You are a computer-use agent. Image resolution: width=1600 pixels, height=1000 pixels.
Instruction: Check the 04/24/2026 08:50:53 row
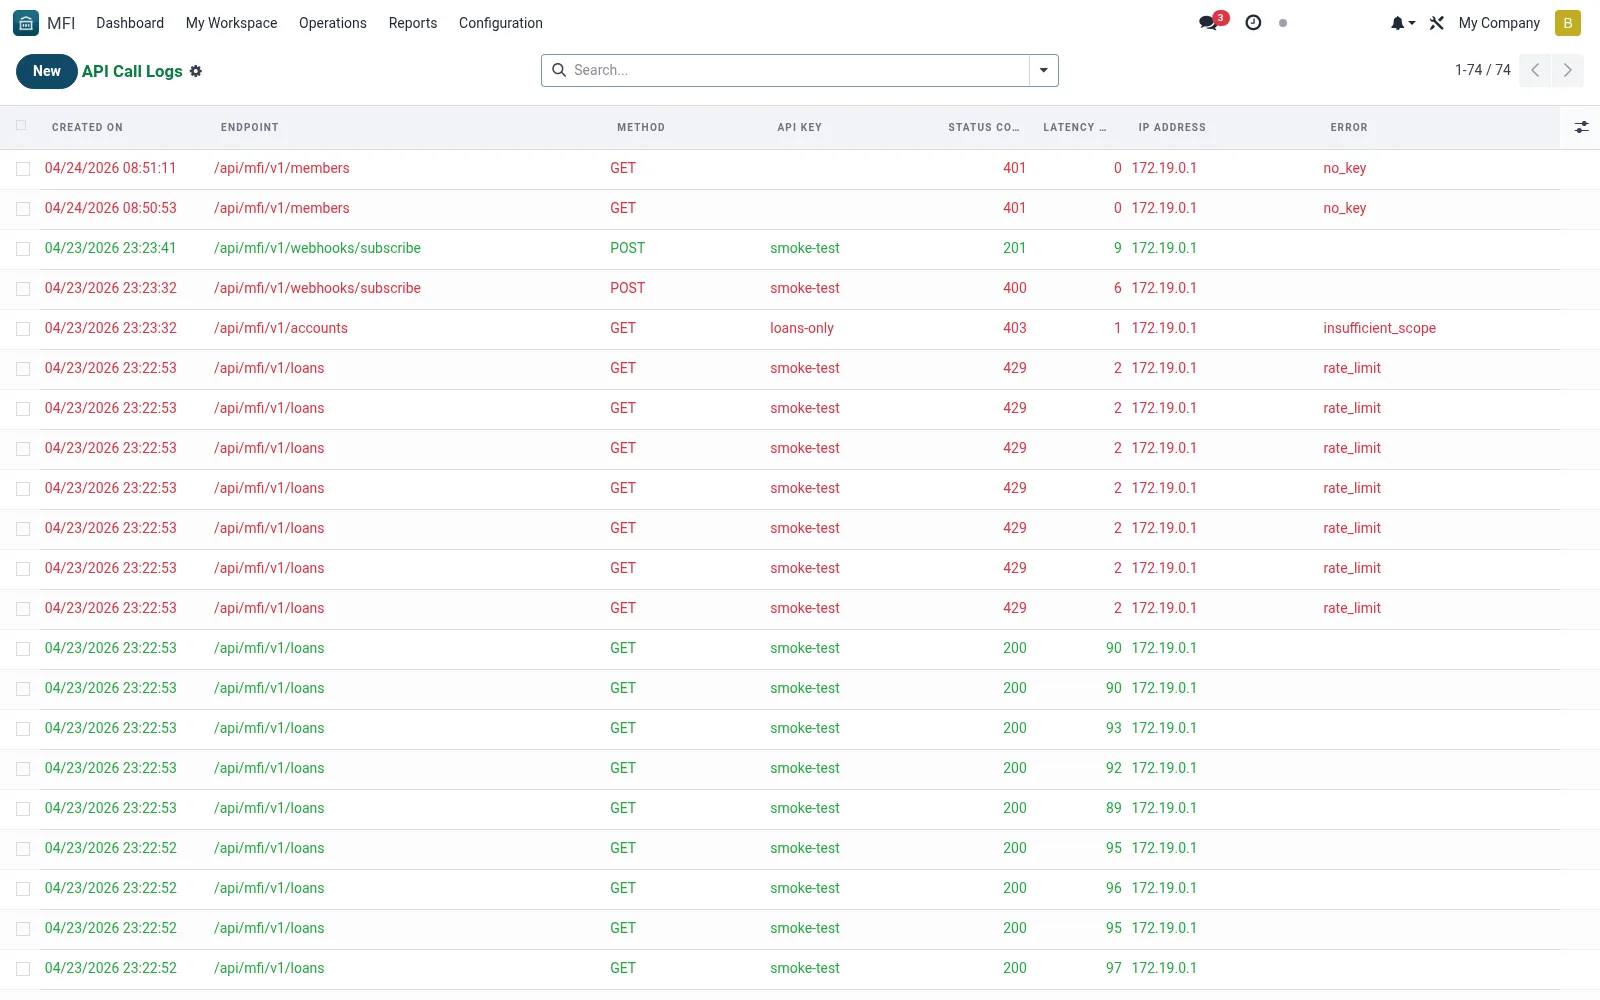(x=23, y=209)
